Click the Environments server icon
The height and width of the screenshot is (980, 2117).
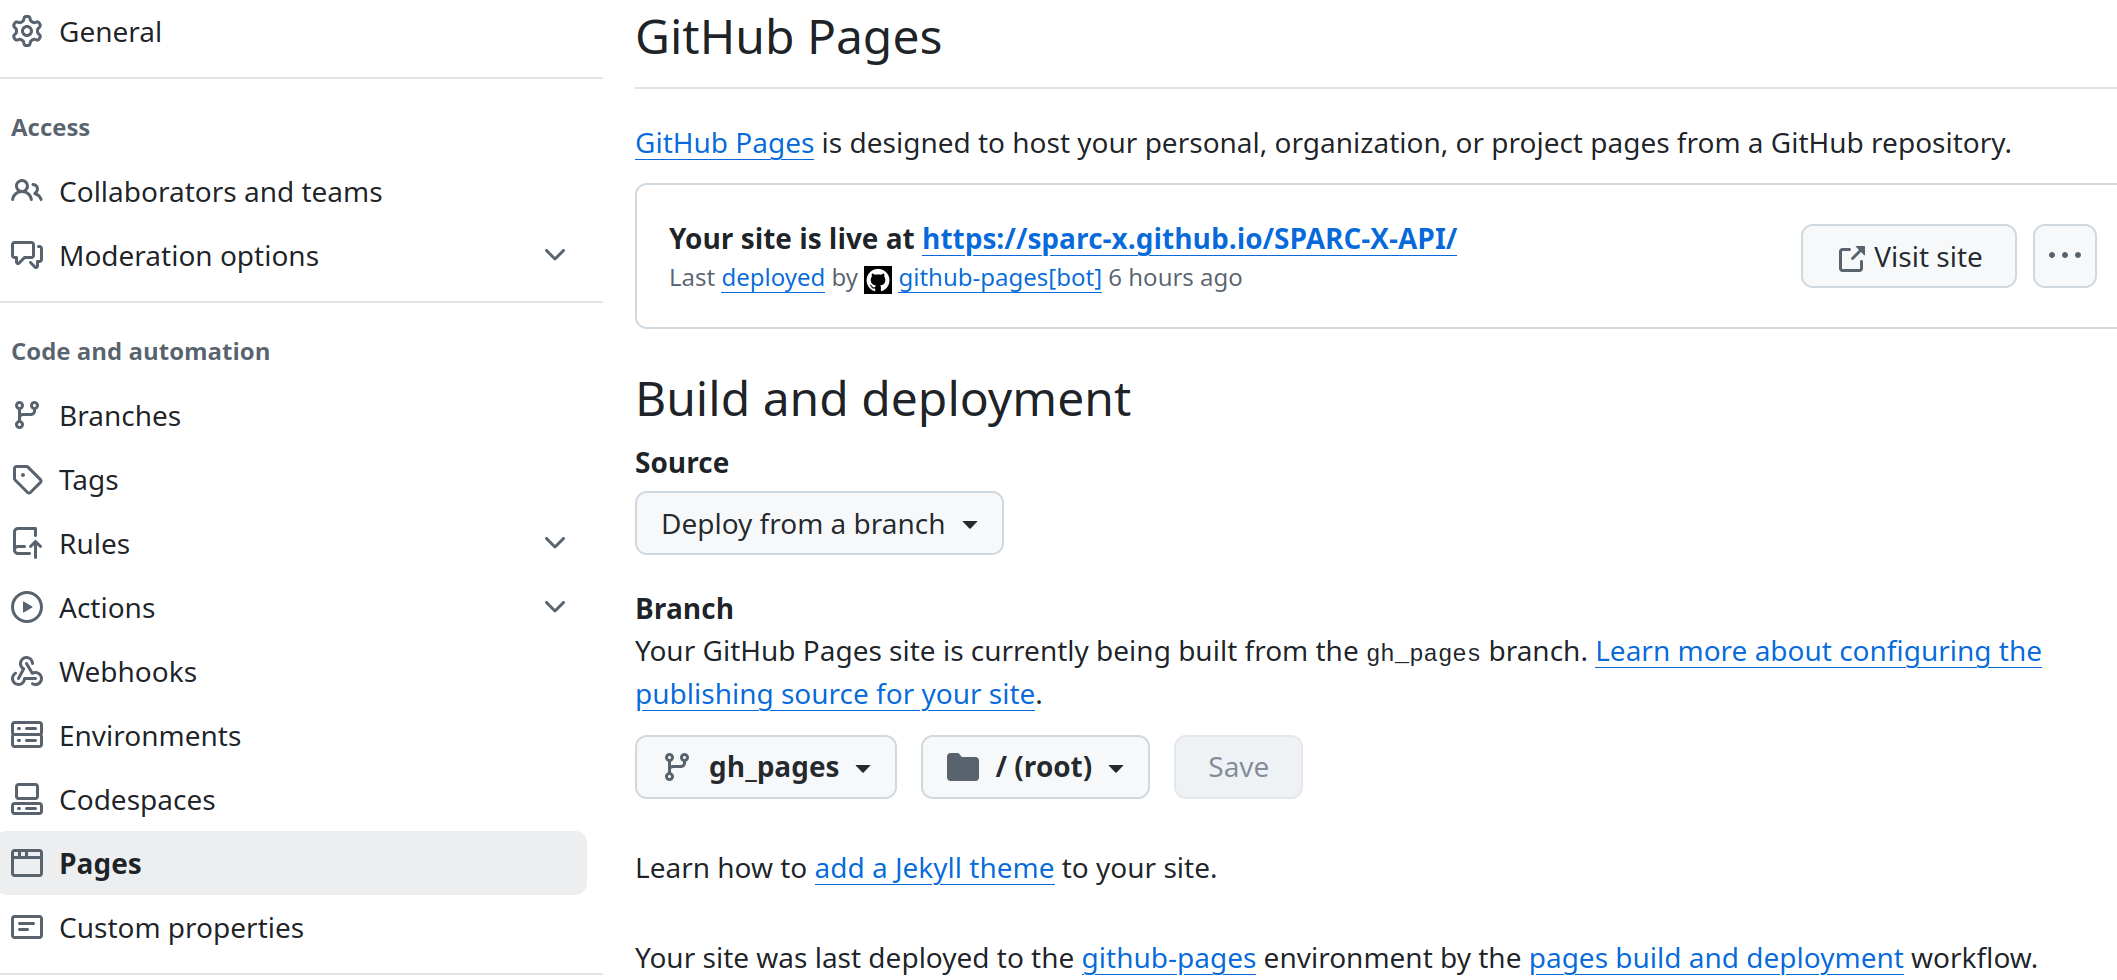click(x=27, y=735)
